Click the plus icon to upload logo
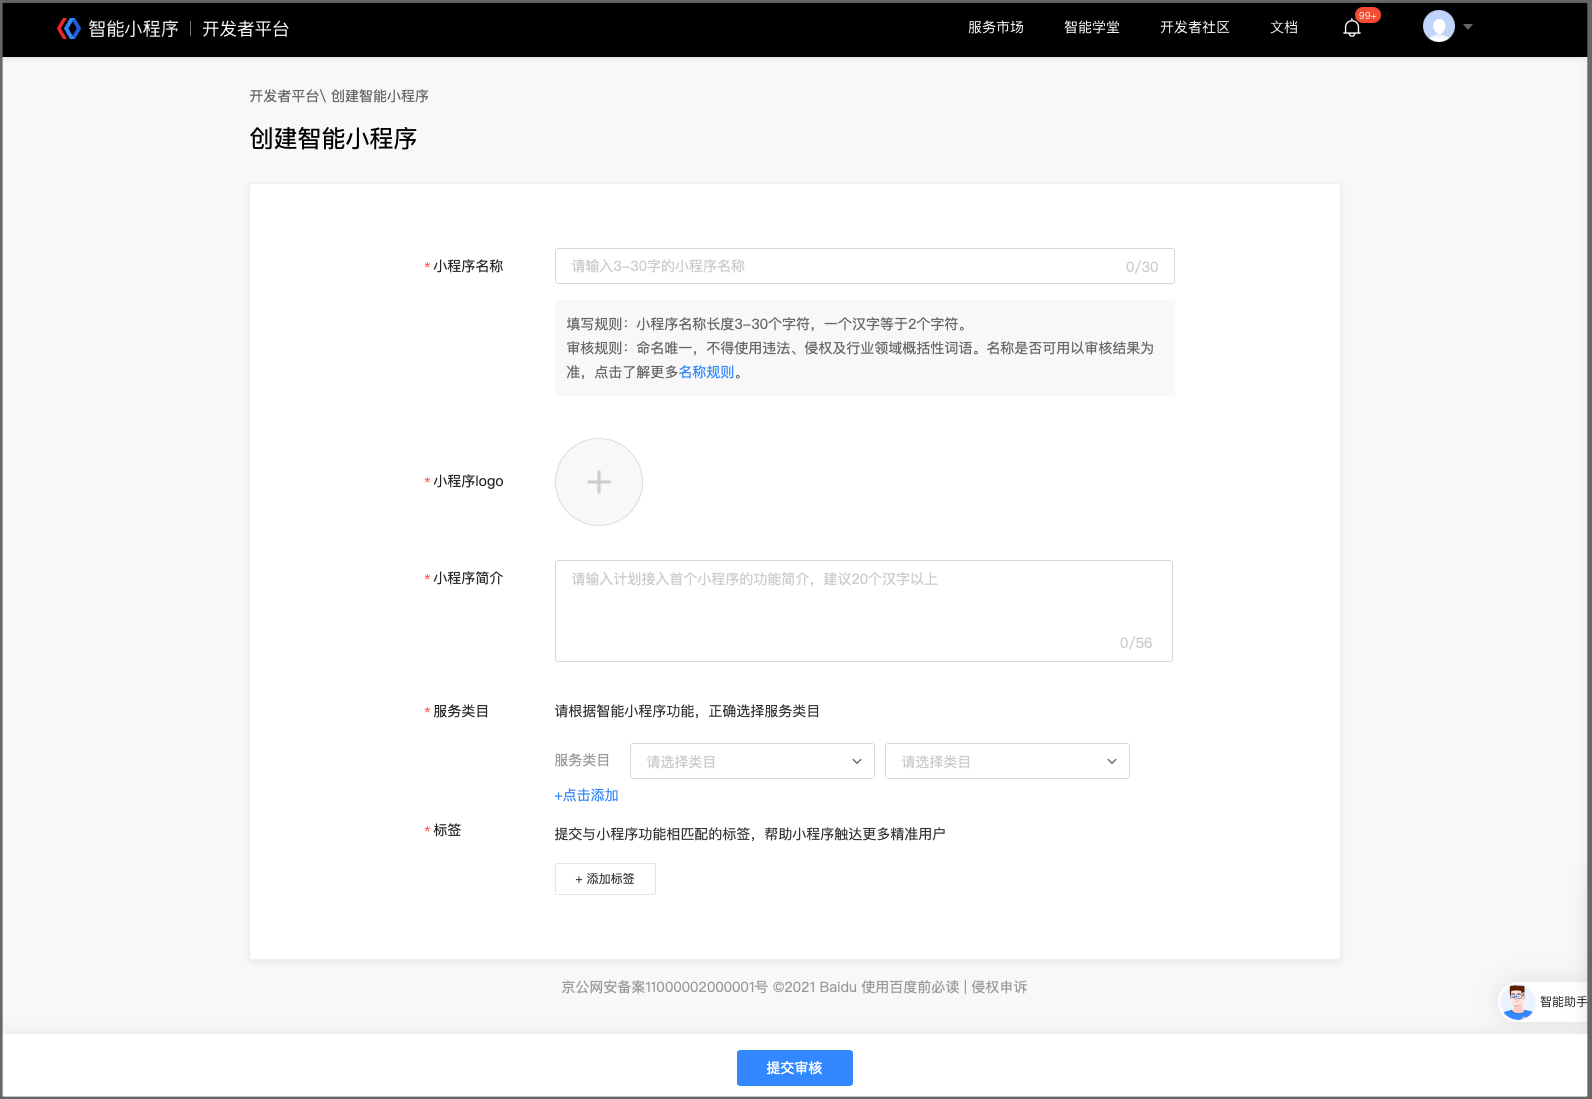The image size is (1592, 1099). (x=599, y=482)
